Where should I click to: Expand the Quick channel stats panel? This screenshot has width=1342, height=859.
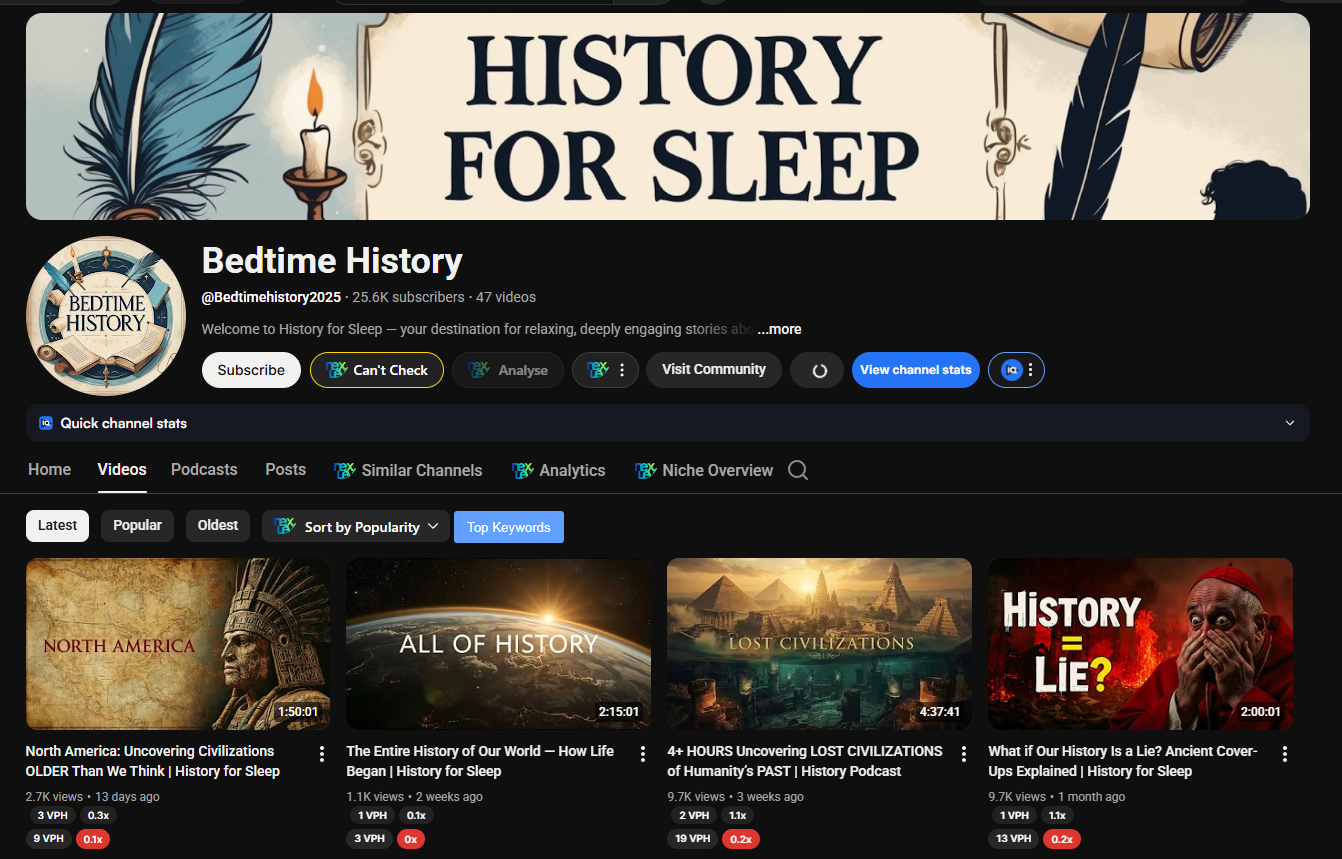click(x=1289, y=423)
